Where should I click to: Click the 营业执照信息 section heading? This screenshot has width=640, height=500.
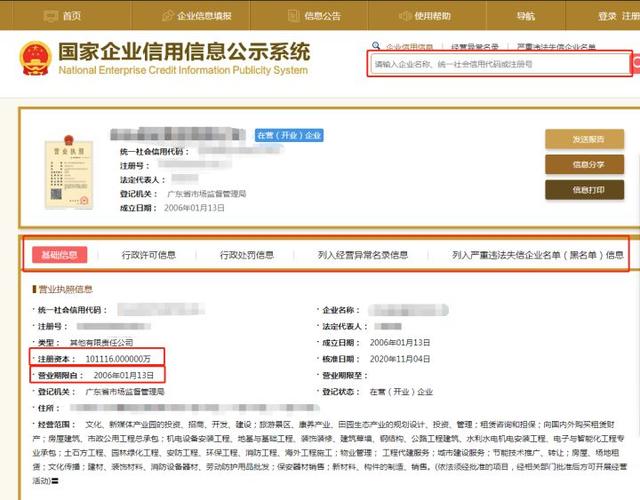65,289
